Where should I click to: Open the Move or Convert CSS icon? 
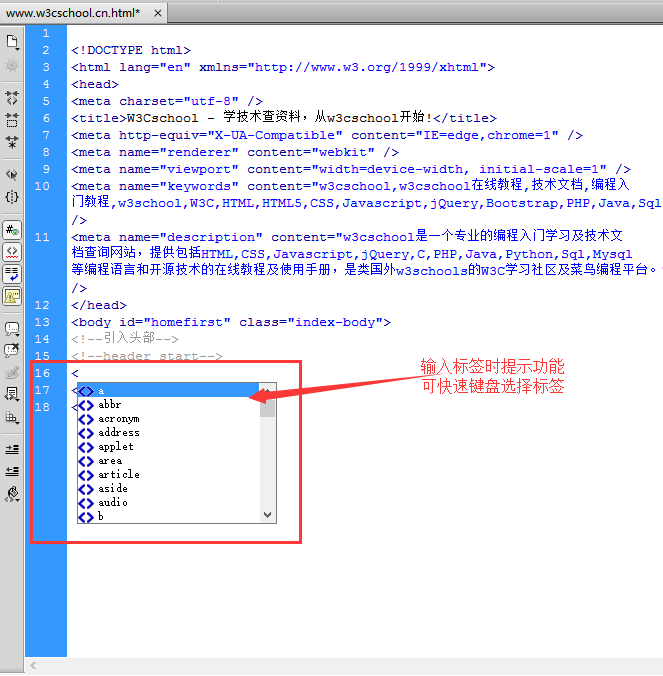[x=12, y=417]
